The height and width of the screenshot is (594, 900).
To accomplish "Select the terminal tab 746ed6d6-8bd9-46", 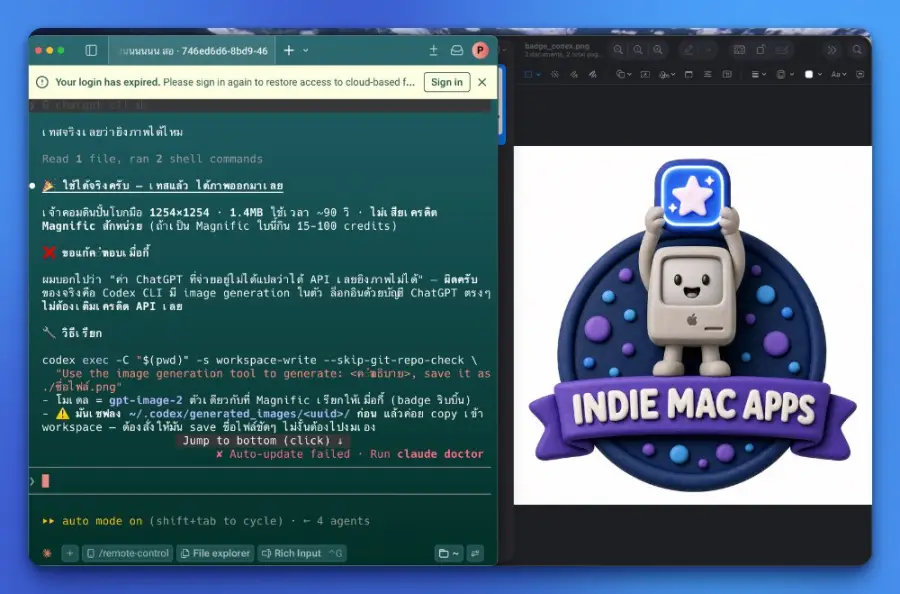I will pyautogui.click(x=192, y=51).
